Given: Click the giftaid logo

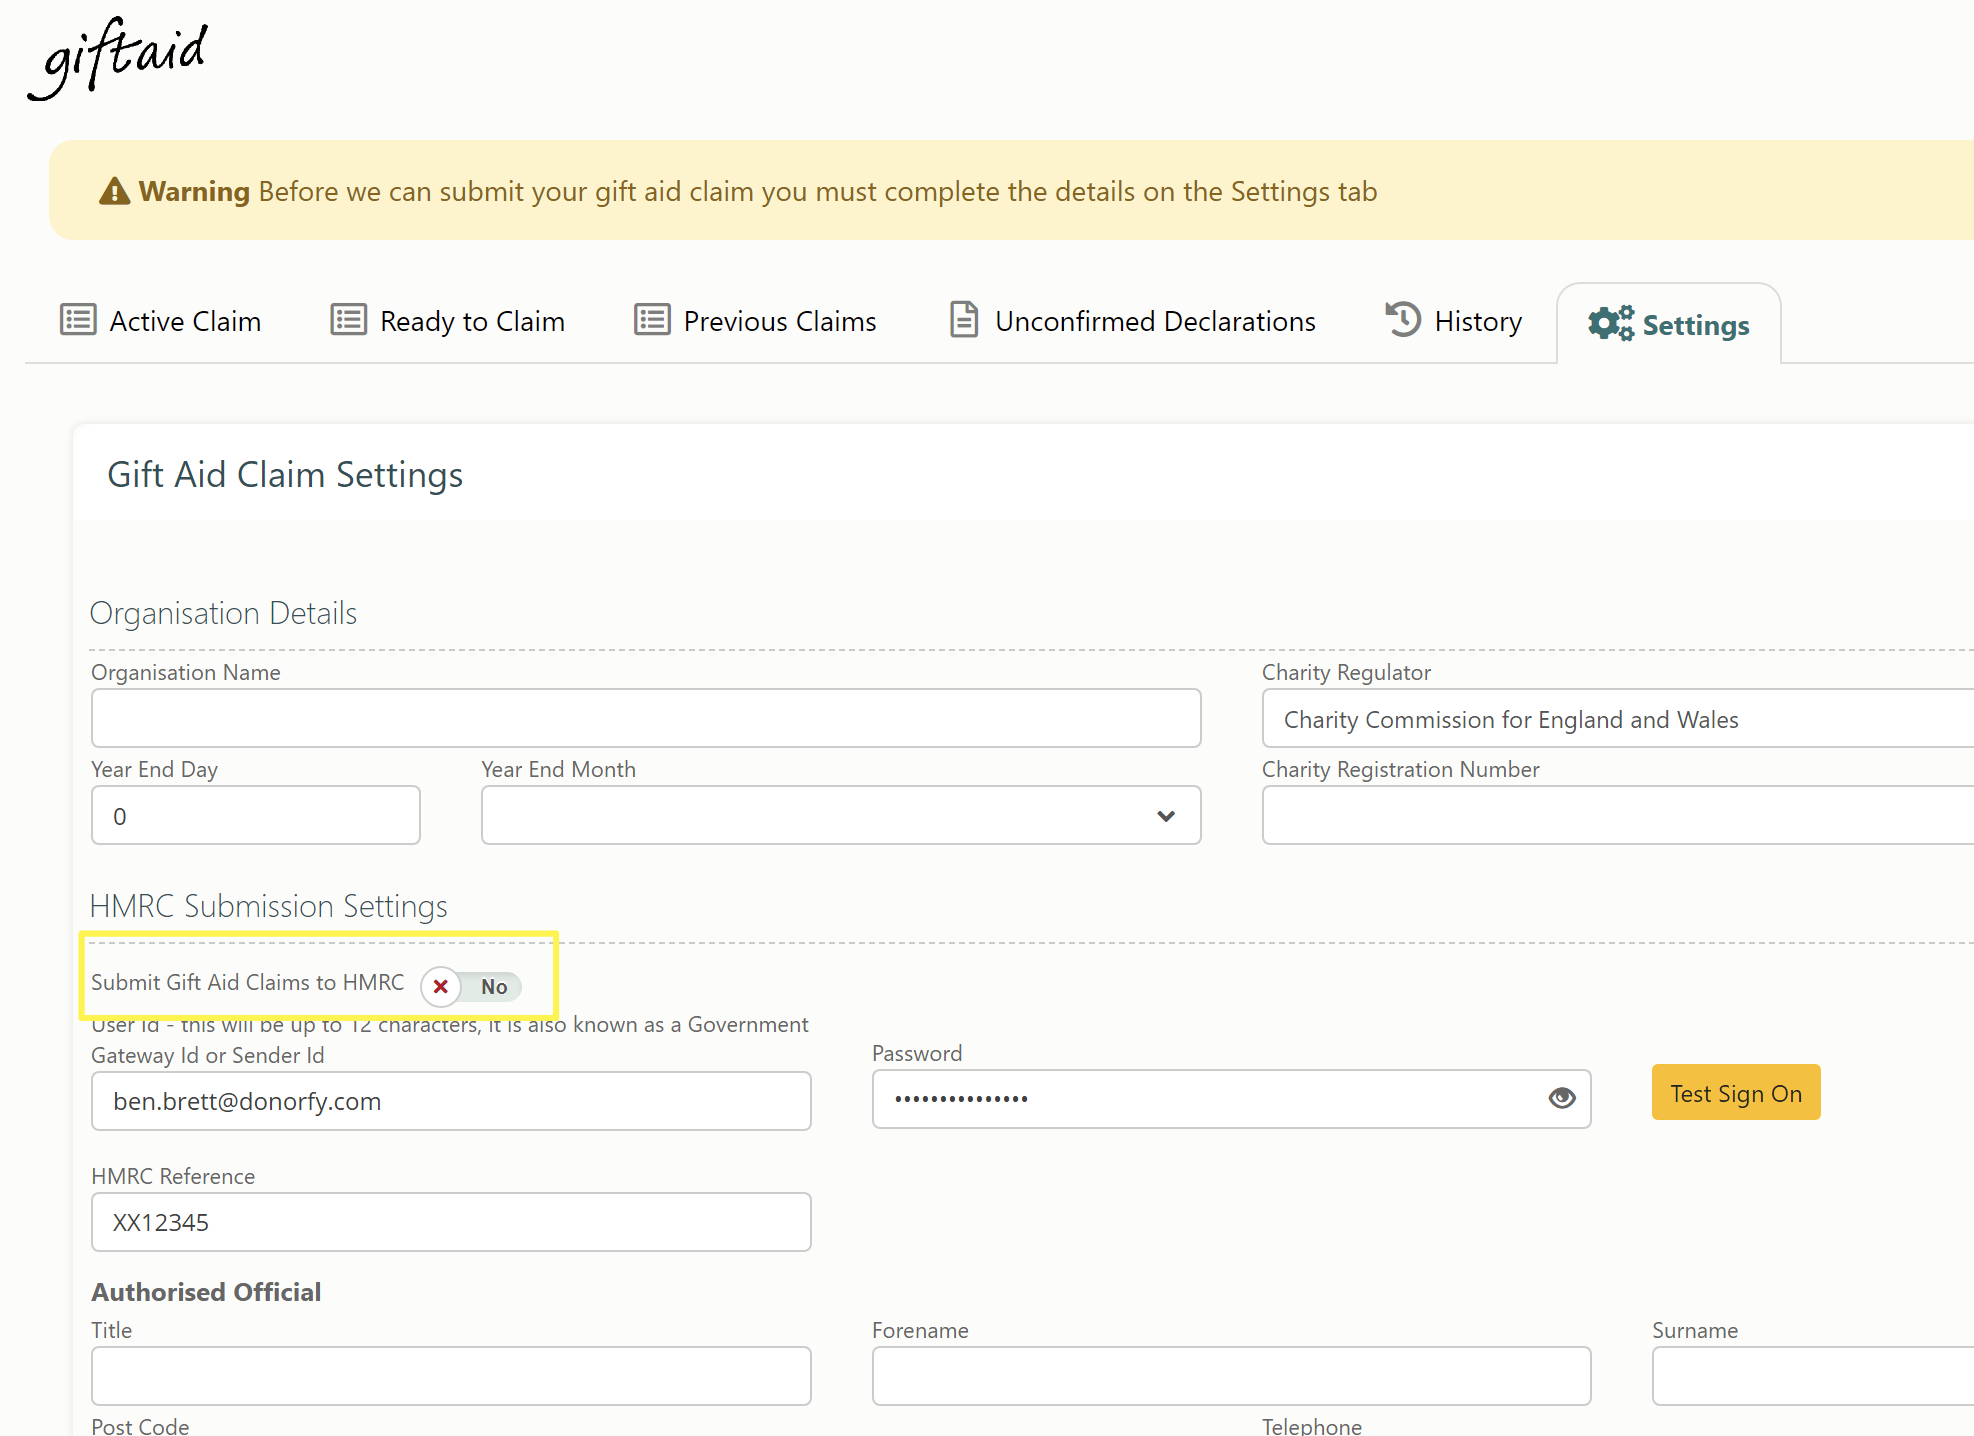Looking at the screenshot, I should pos(118,57).
